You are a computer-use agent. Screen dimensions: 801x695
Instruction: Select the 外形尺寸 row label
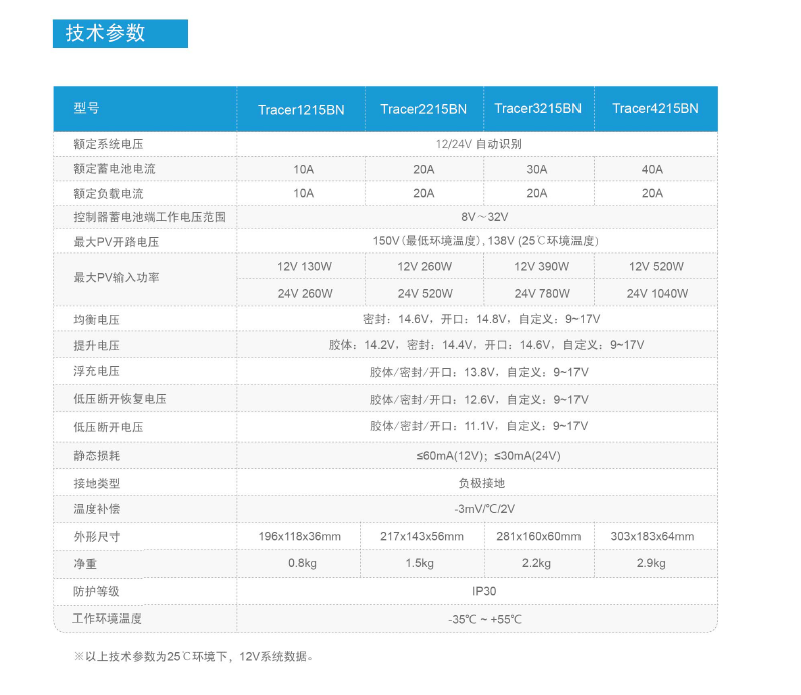96,537
